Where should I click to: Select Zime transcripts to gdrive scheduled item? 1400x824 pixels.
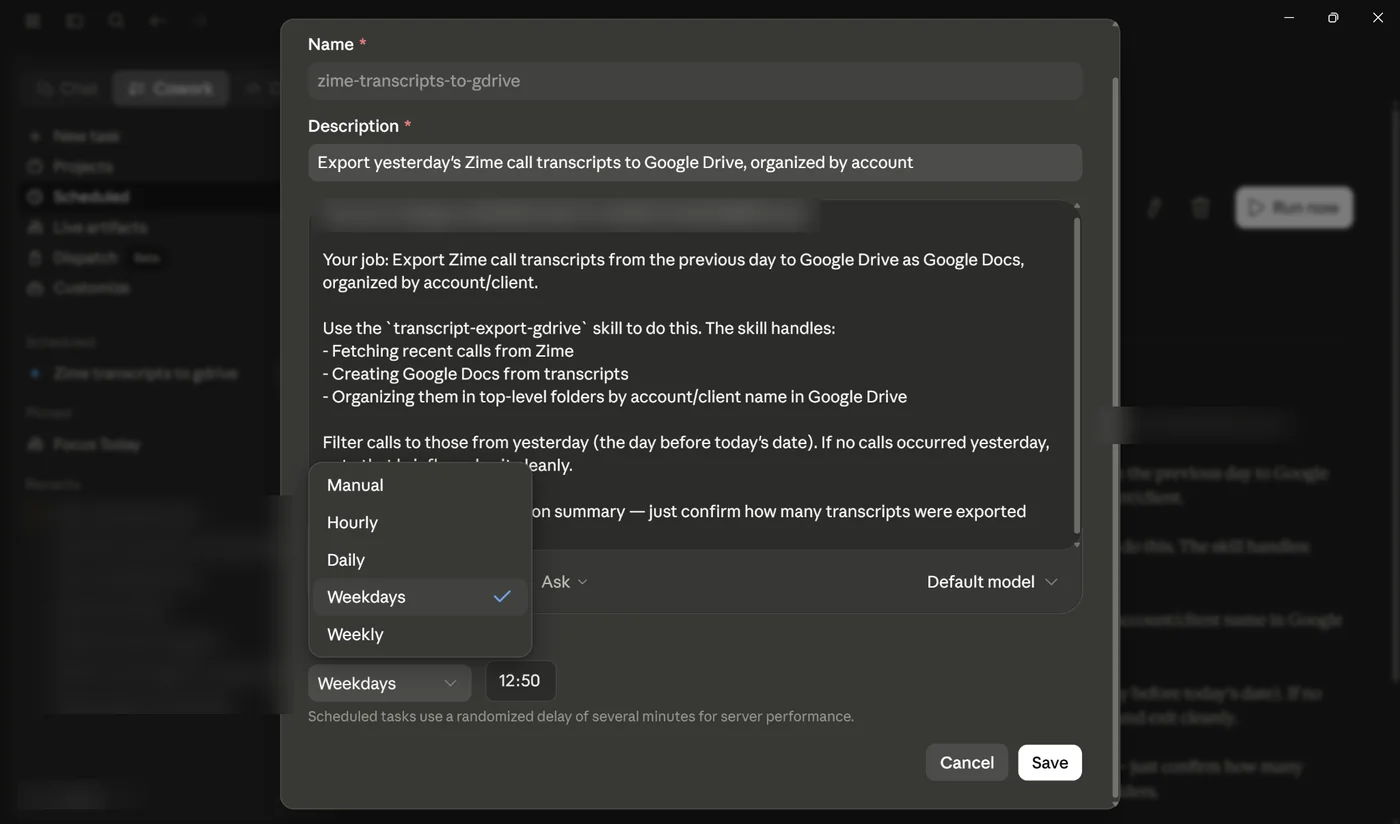pos(146,373)
